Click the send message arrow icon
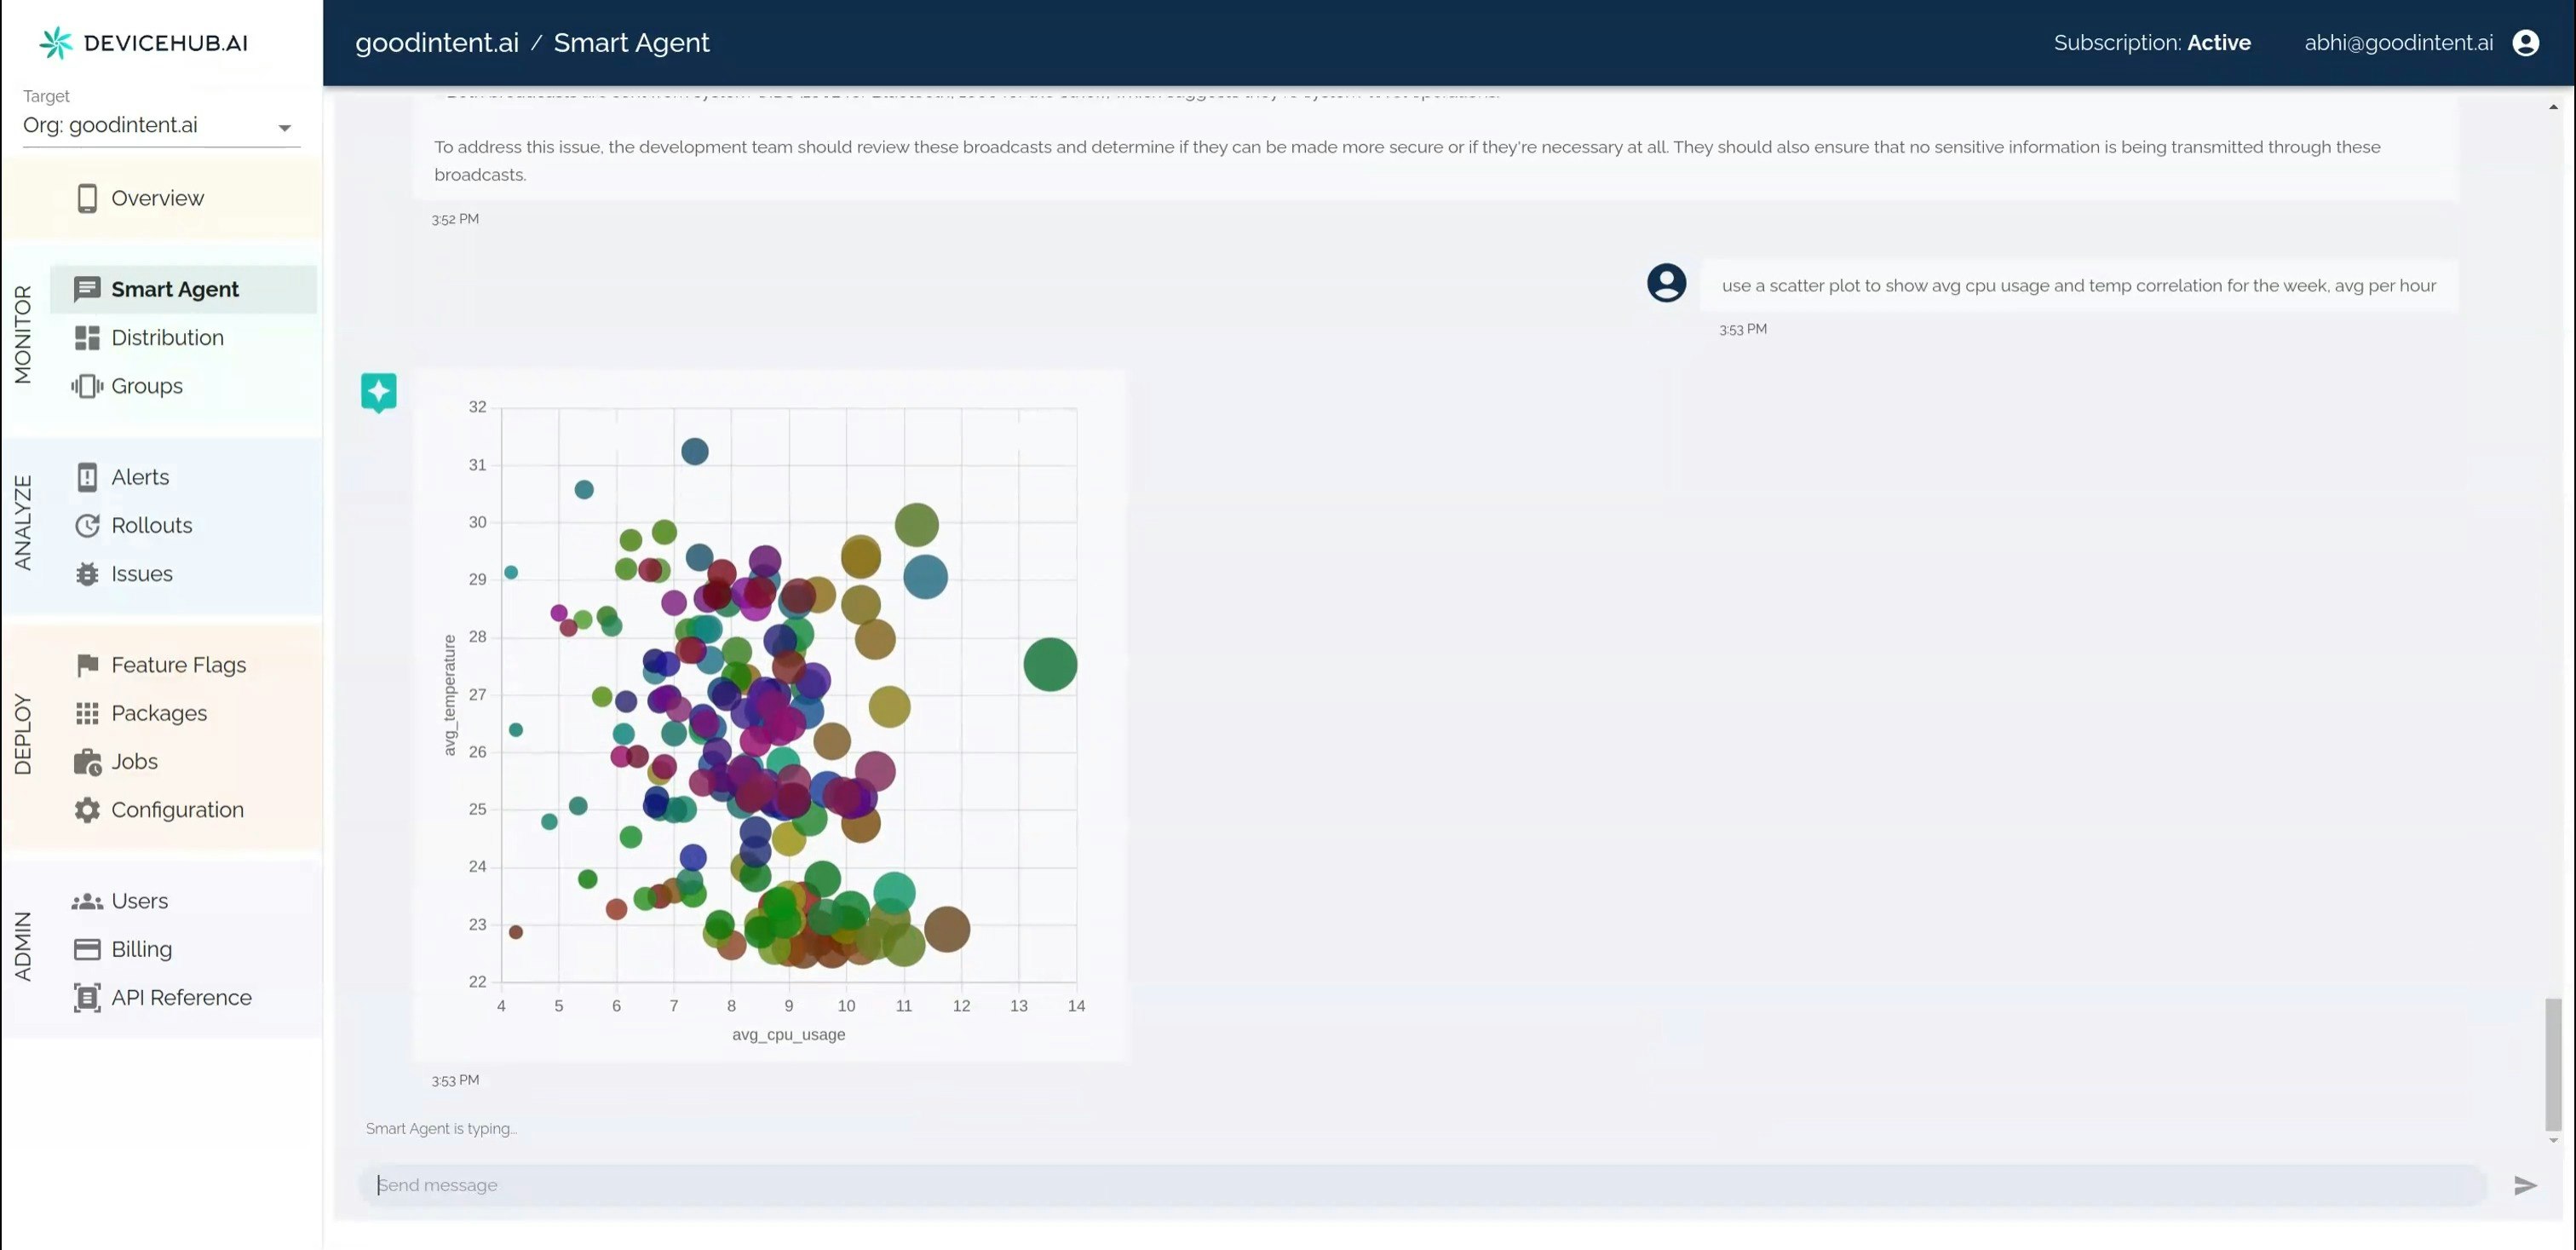The width and height of the screenshot is (2576, 1250). pos(2524,1185)
